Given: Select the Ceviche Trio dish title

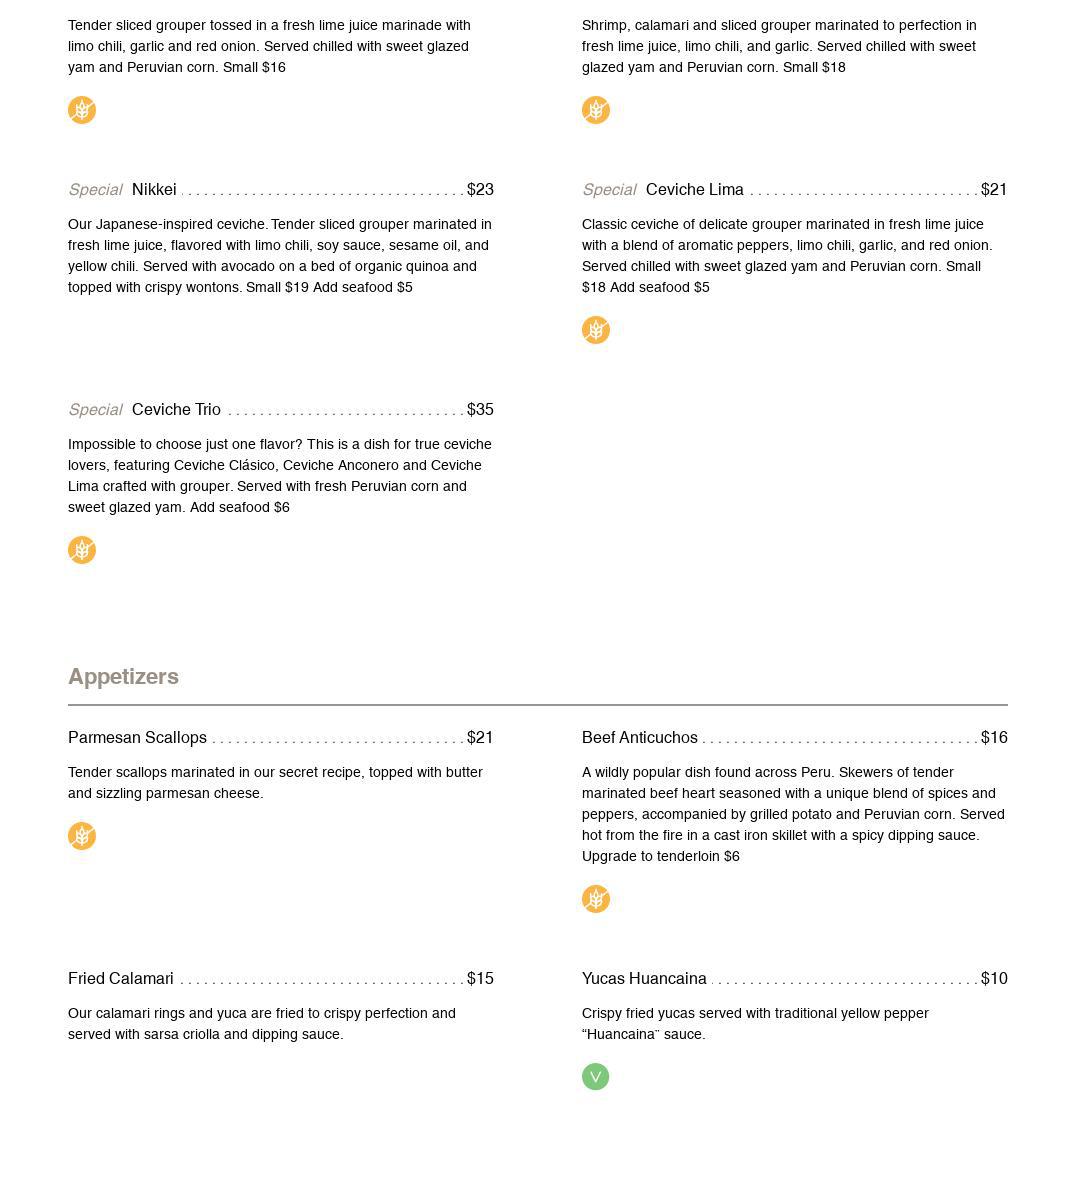Looking at the screenshot, I should (176, 410).
